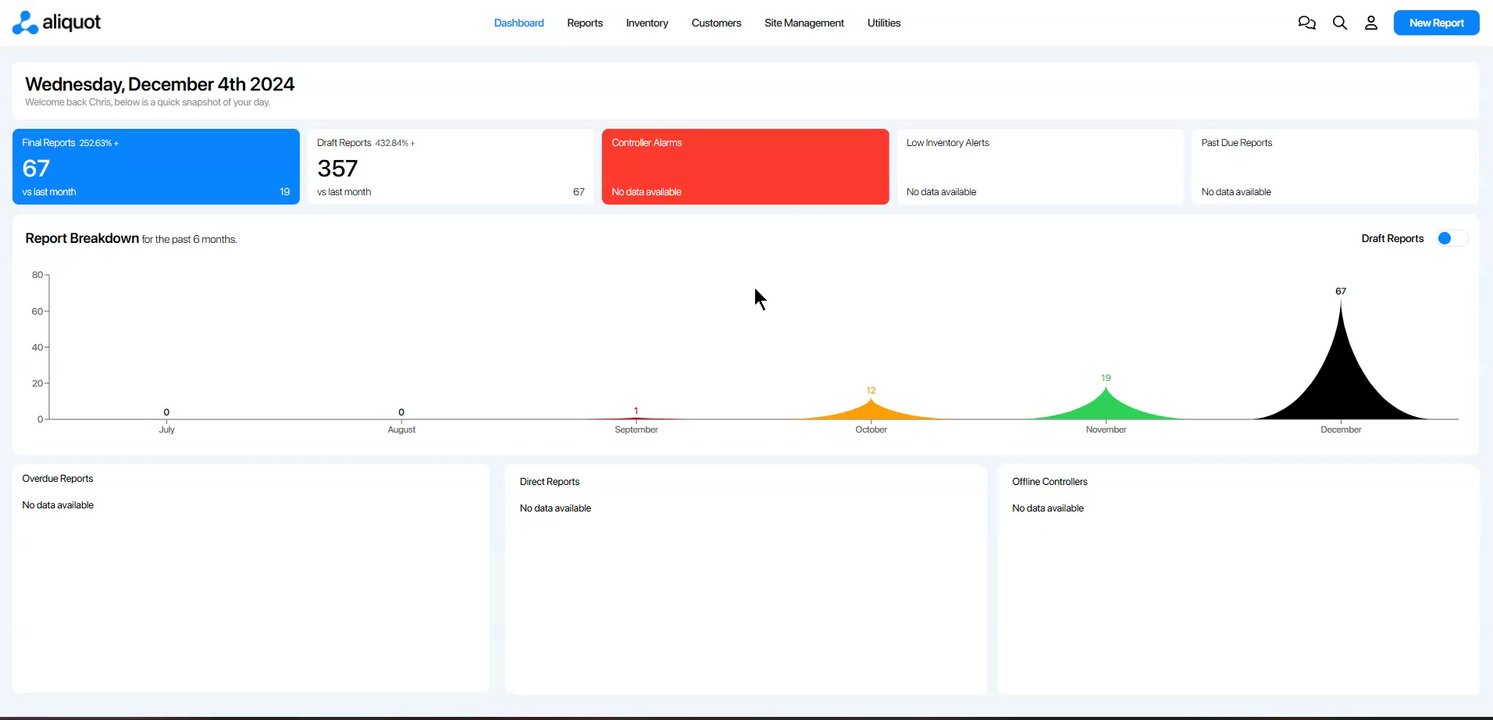Open the Inventory menu

tap(647, 23)
